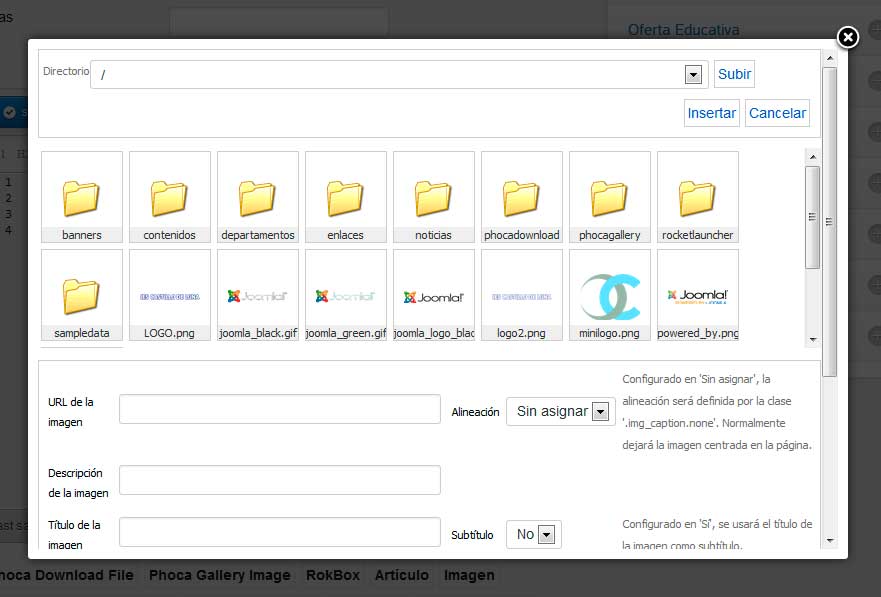Open the banners folder
This screenshot has height=597, width=881.
[82, 198]
